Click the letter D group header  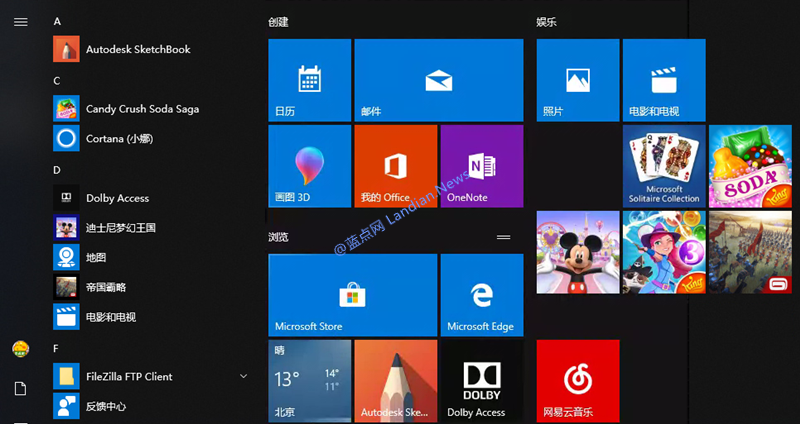coord(57,170)
